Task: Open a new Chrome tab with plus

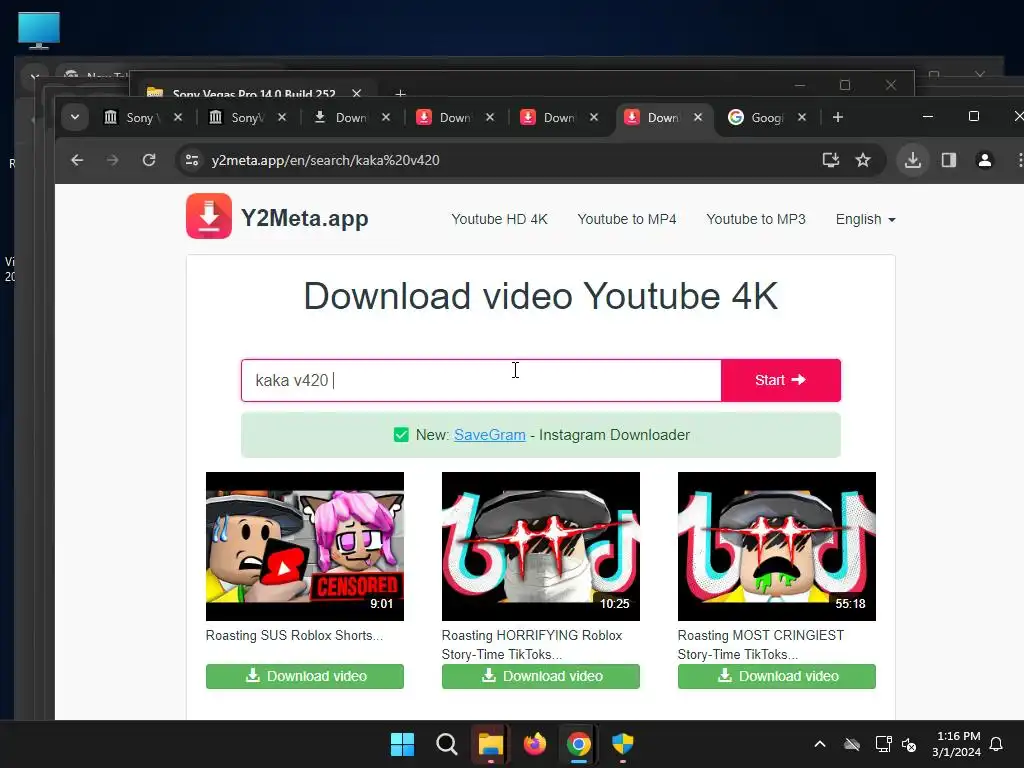Action: tap(838, 117)
